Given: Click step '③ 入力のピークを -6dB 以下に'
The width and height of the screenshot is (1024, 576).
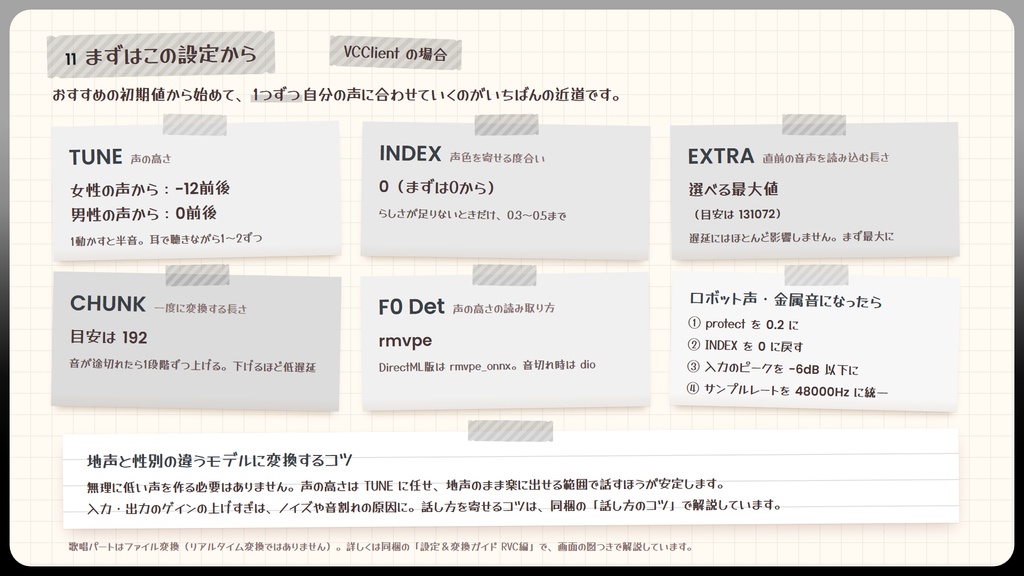Looking at the screenshot, I should pos(773,368).
